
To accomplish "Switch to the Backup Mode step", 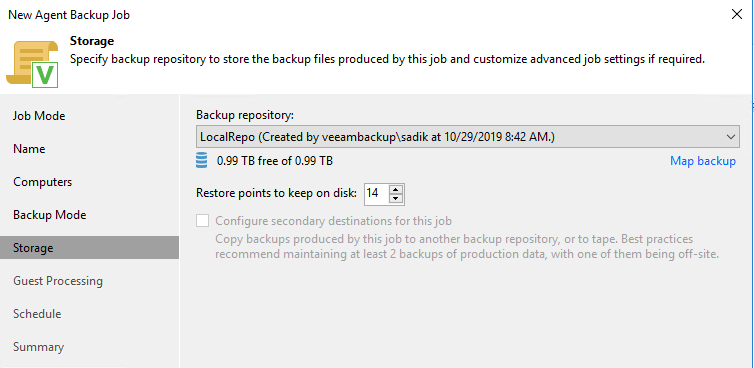I will 50,215.
